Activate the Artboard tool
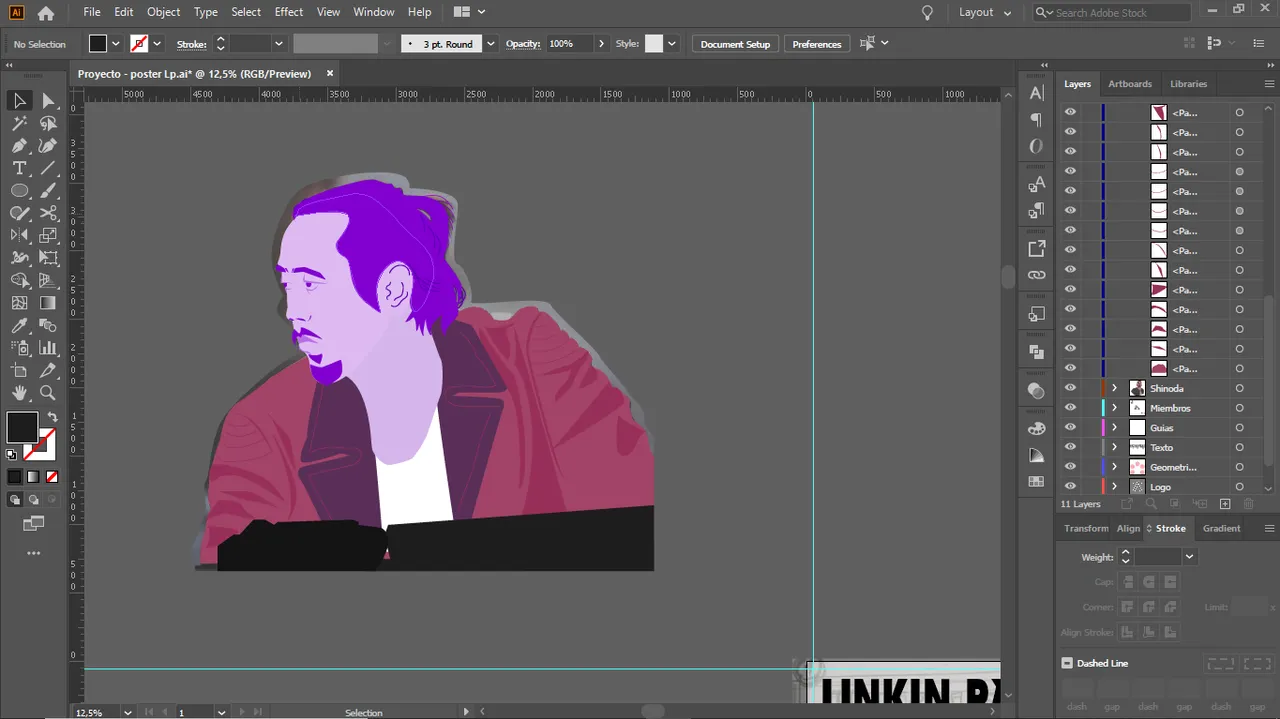1280x719 pixels. coord(19,371)
